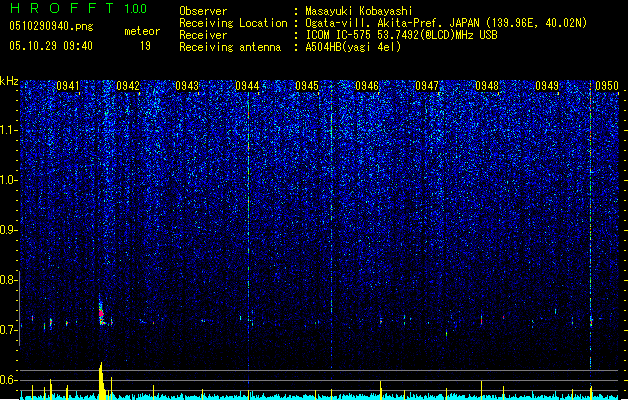Click the meteor count value 19
629x400 pixels.
pyautogui.click(x=145, y=46)
